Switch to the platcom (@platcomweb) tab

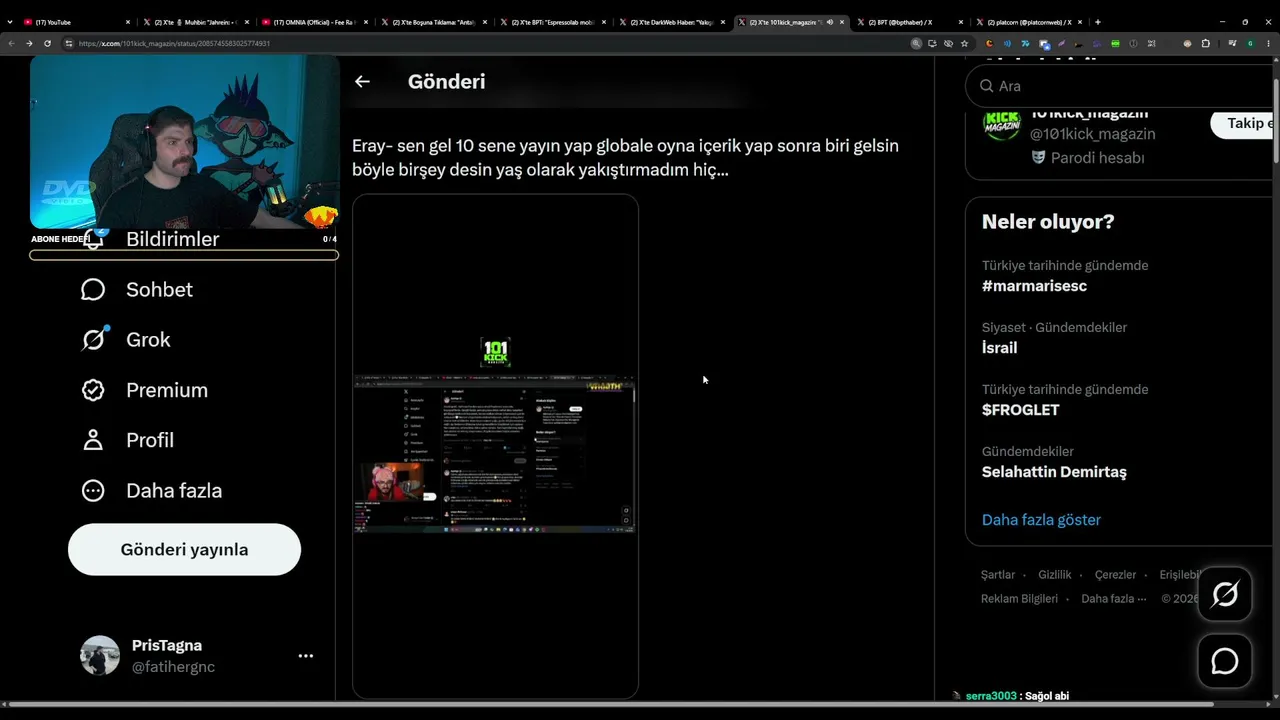pyautogui.click(x=1028, y=22)
